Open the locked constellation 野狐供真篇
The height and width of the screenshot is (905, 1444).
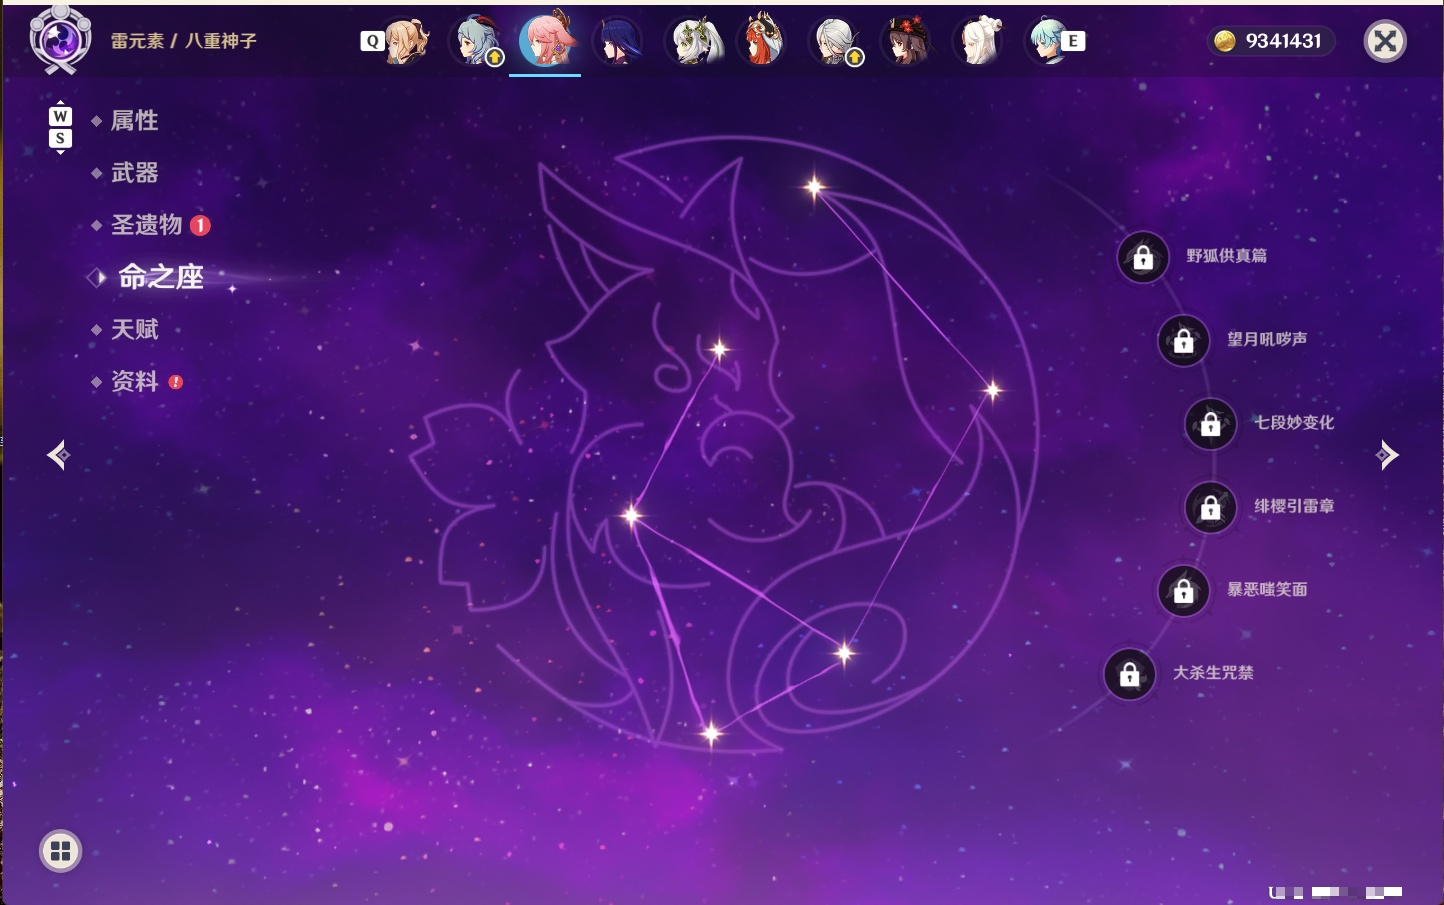click(x=1143, y=257)
